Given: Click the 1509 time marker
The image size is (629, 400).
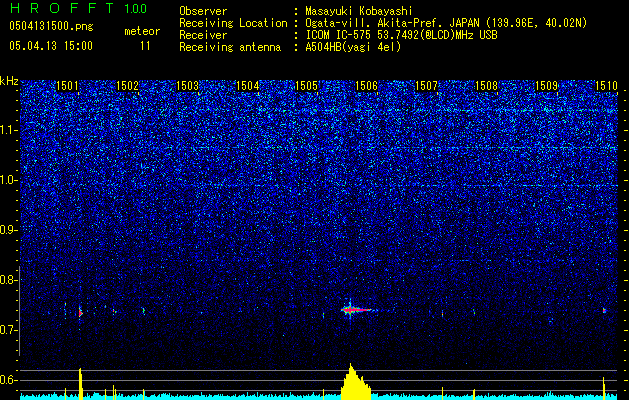Looking at the screenshot, I should pyautogui.click(x=546, y=85).
